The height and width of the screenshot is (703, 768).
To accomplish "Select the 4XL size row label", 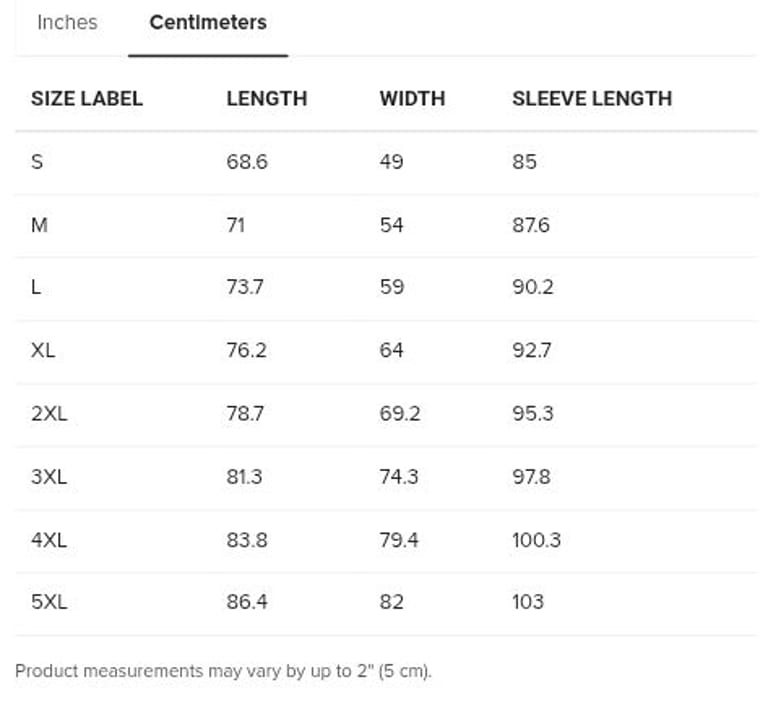I will pos(49,540).
